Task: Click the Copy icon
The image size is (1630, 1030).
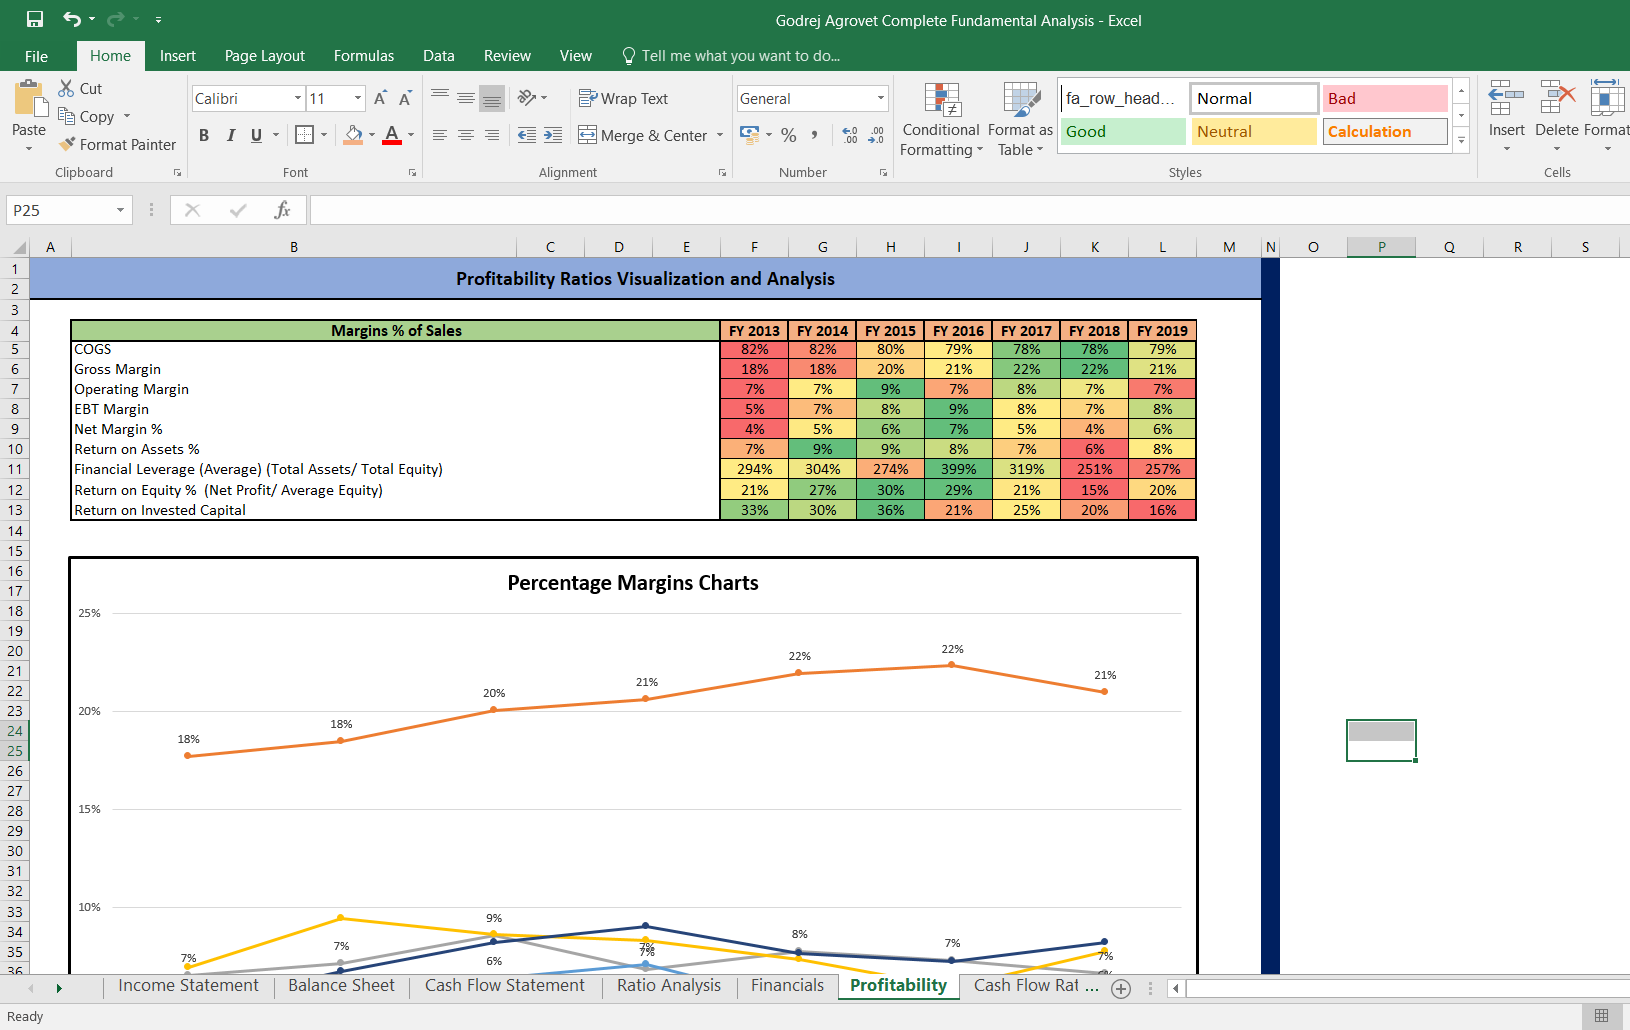Action: (x=67, y=116)
